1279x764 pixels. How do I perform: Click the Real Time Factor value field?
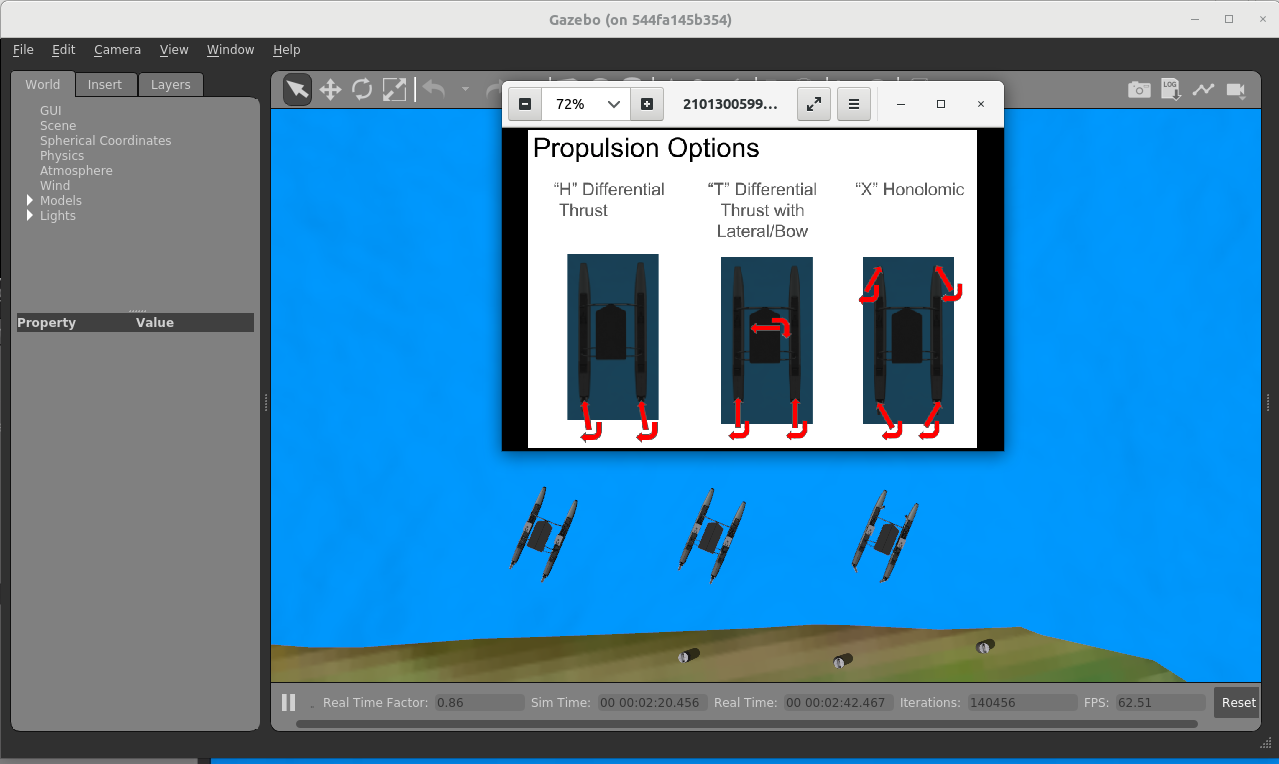[x=479, y=702]
